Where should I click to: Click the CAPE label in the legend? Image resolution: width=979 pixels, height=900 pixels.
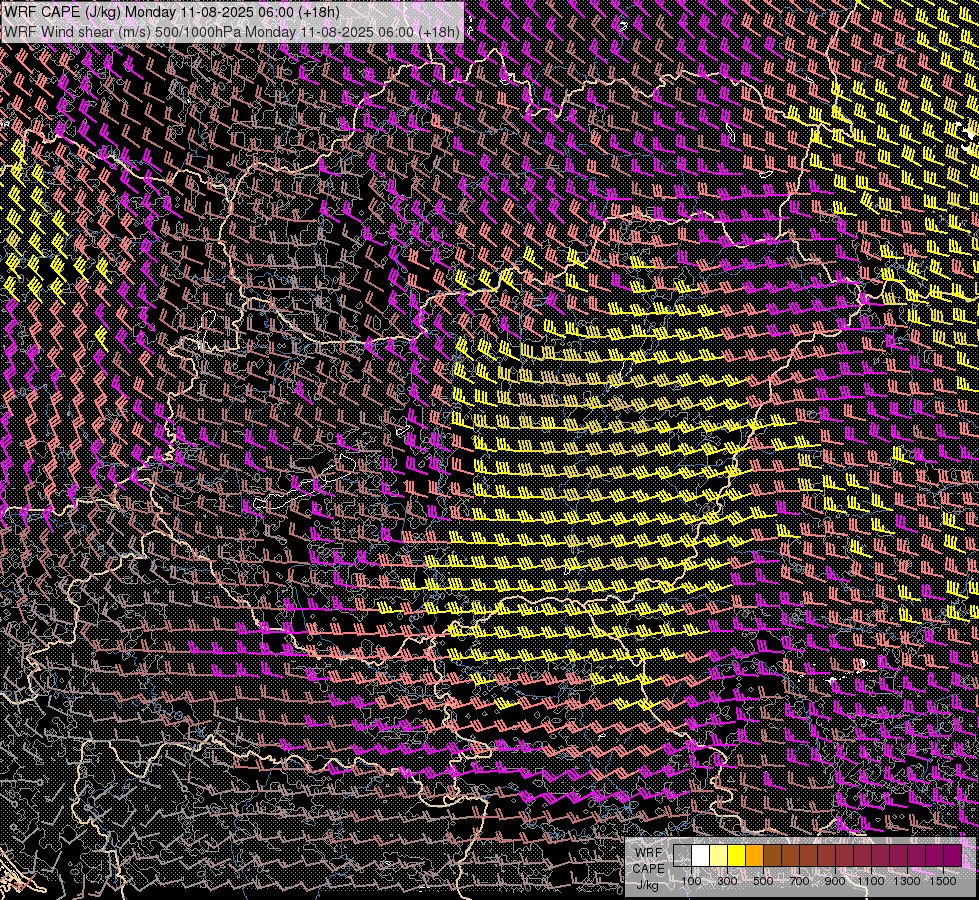pyautogui.click(x=648, y=869)
